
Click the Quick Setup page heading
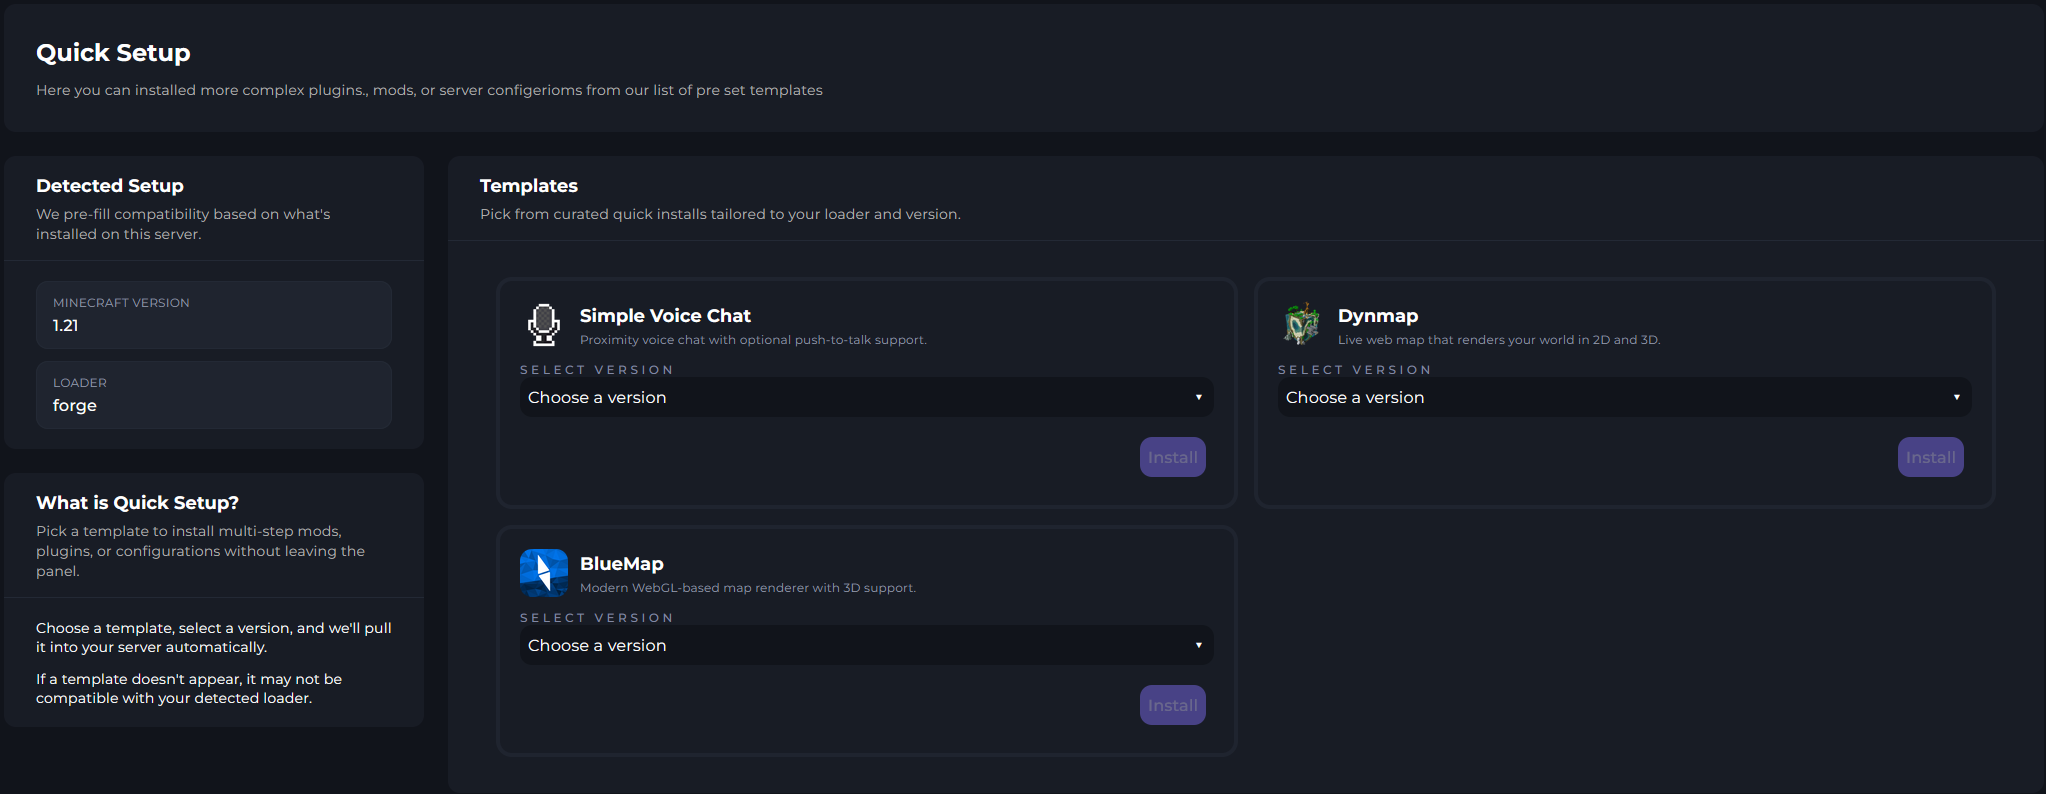[x=113, y=53]
